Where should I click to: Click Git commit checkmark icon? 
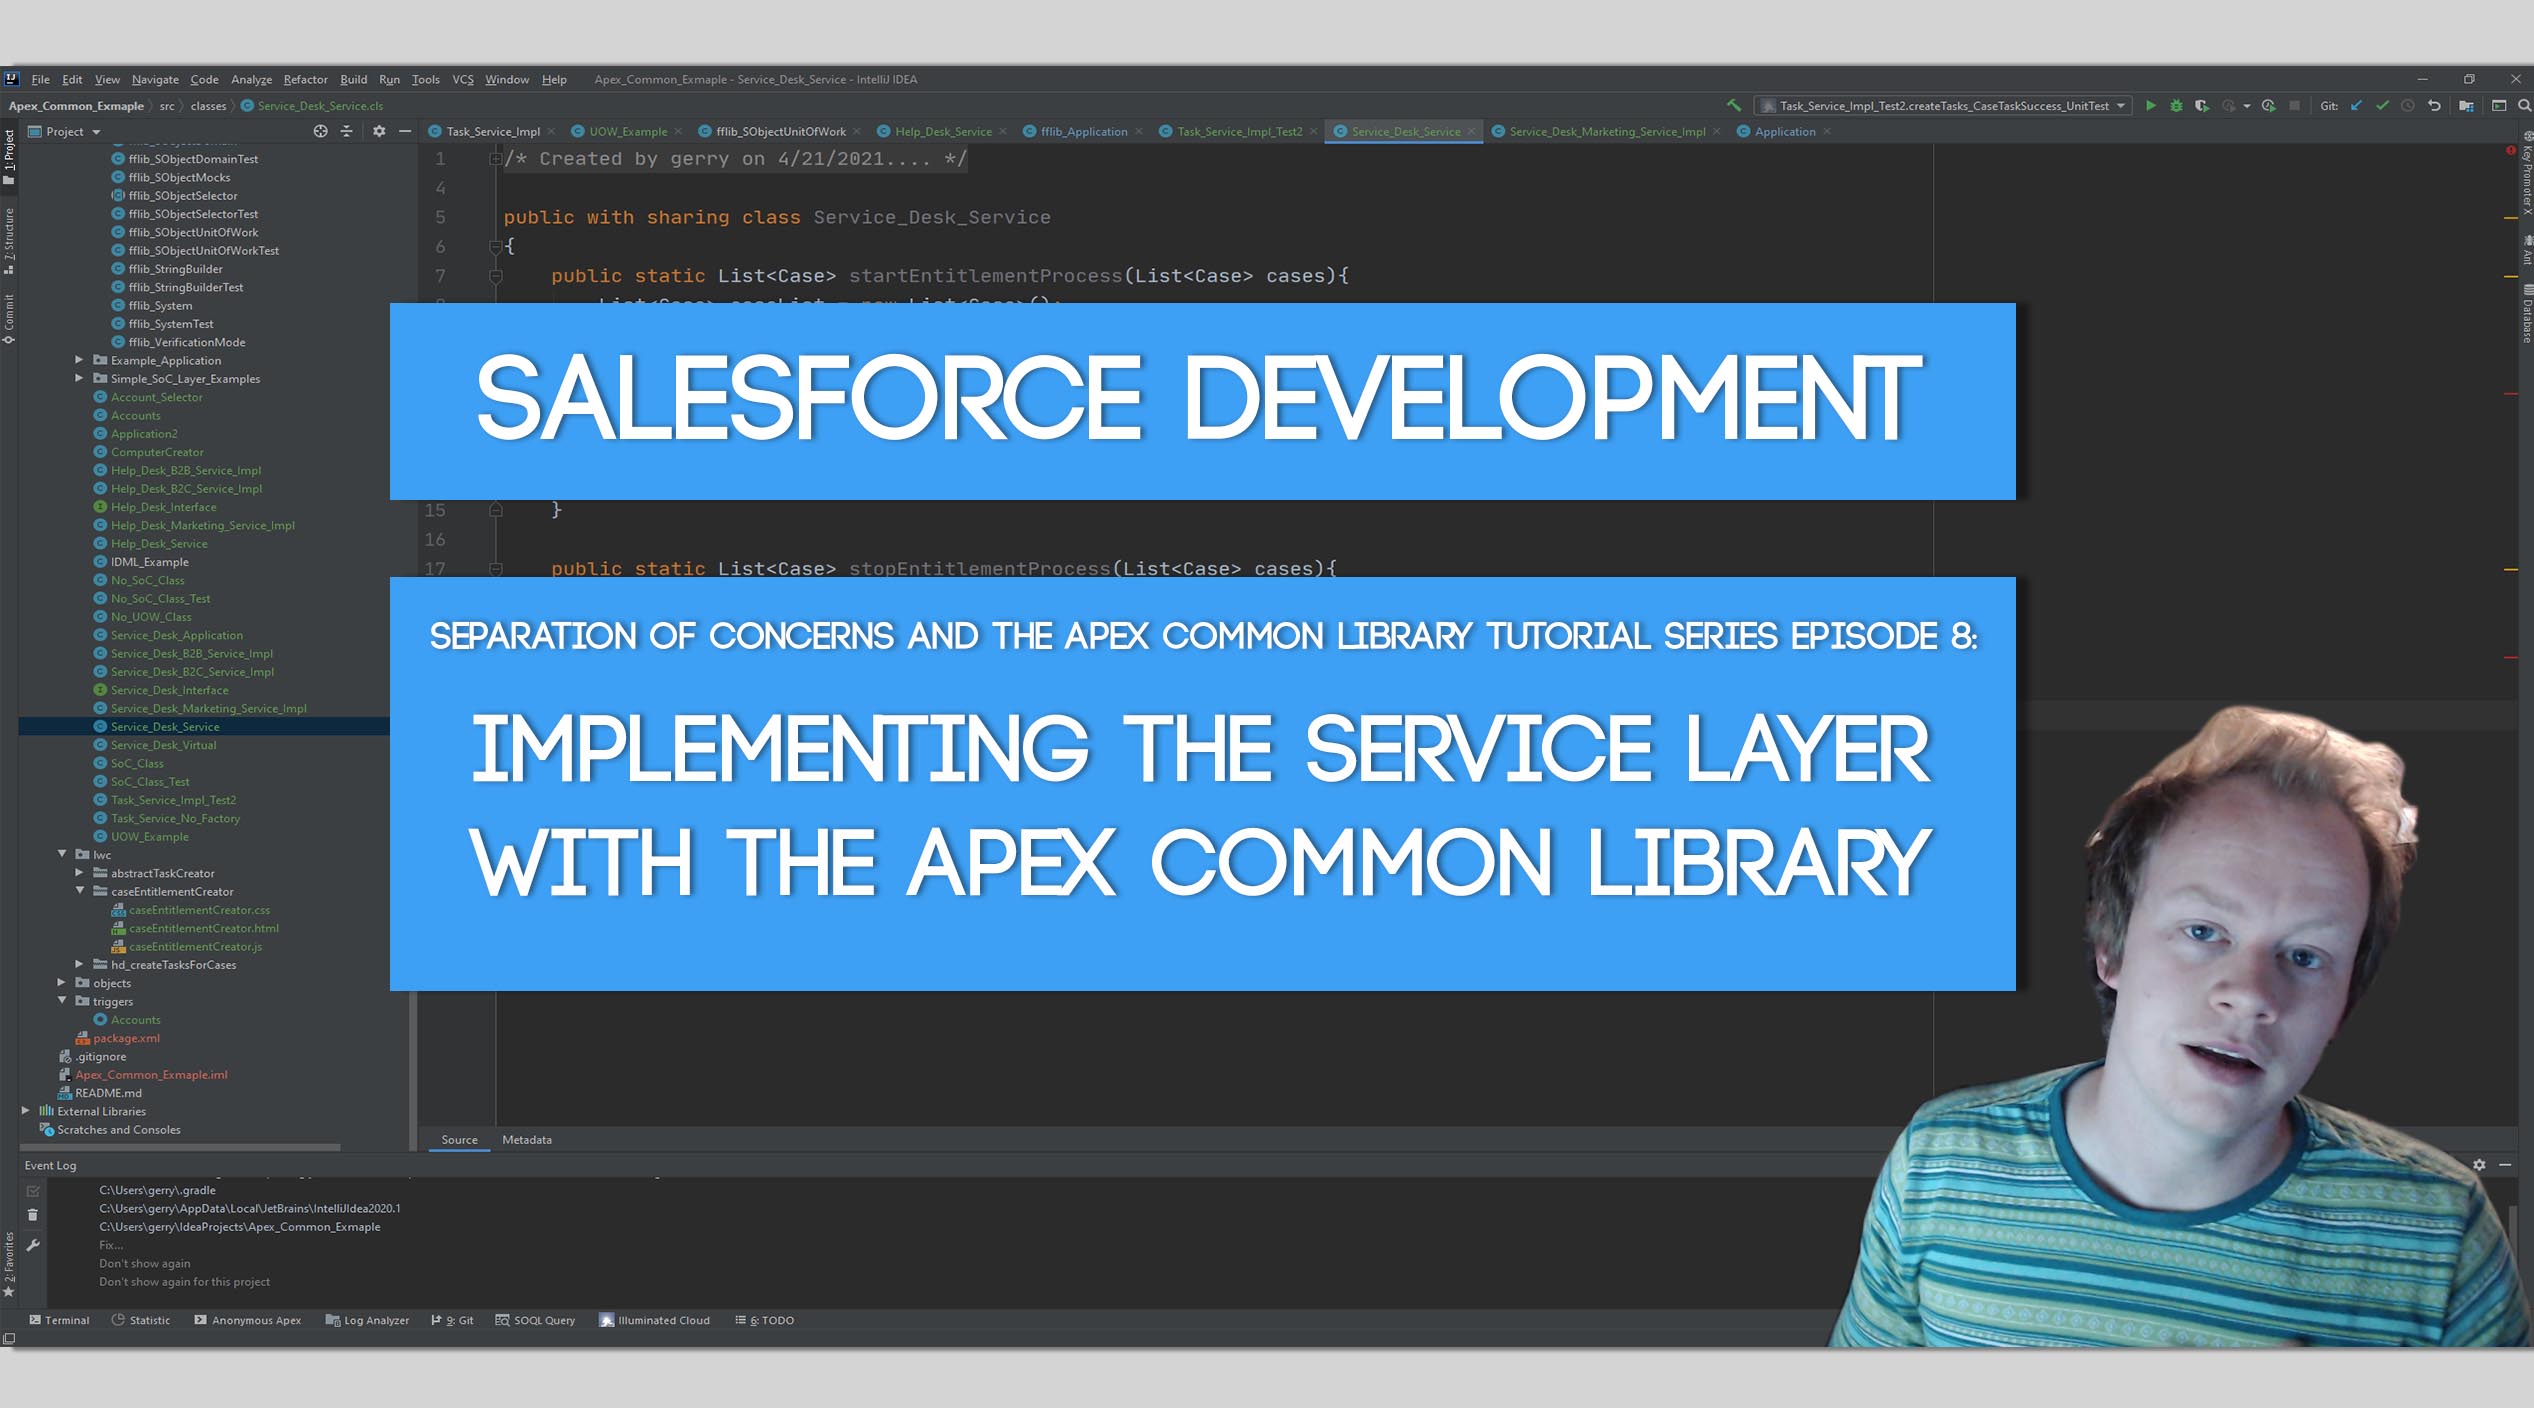pos(2382,106)
